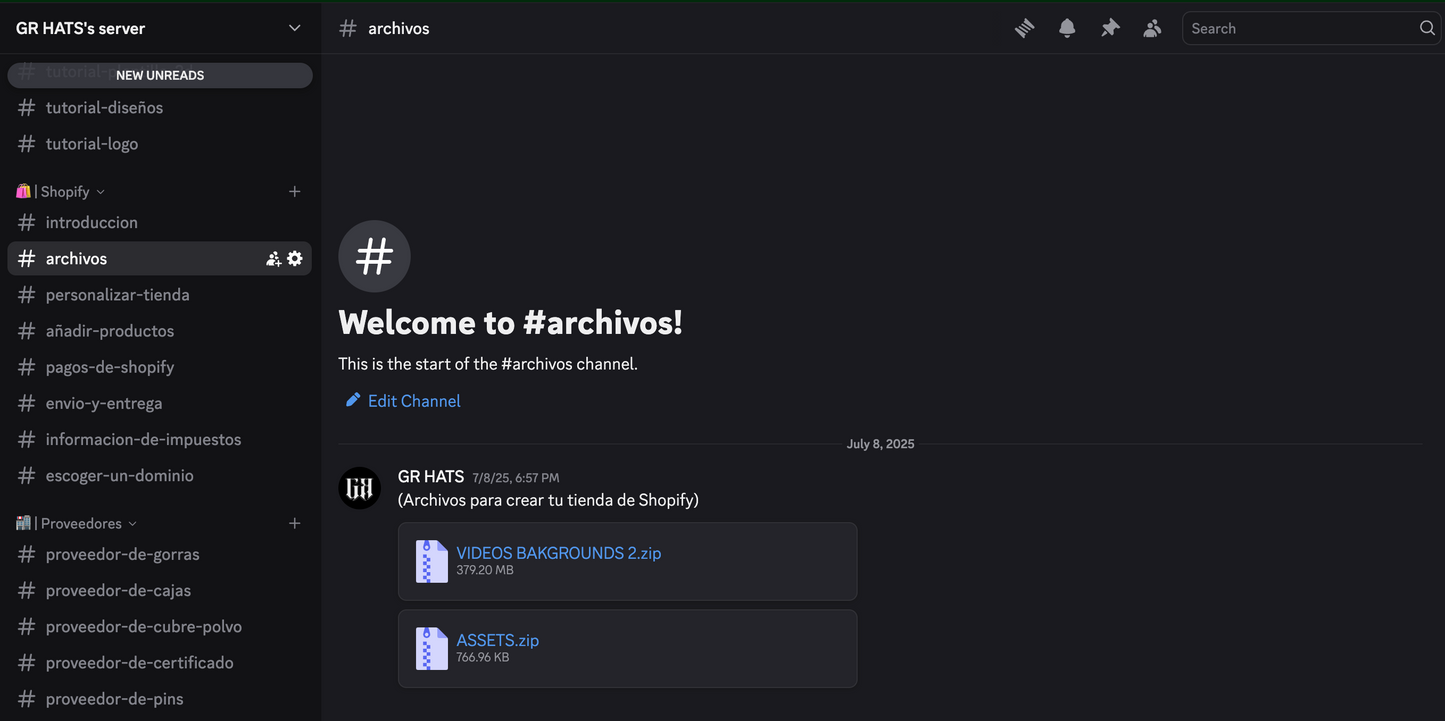Image resolution: width=1445 pixels, height=721 pixels.
Task: Download the ASSETS.zip file
Action: (497, 640)
